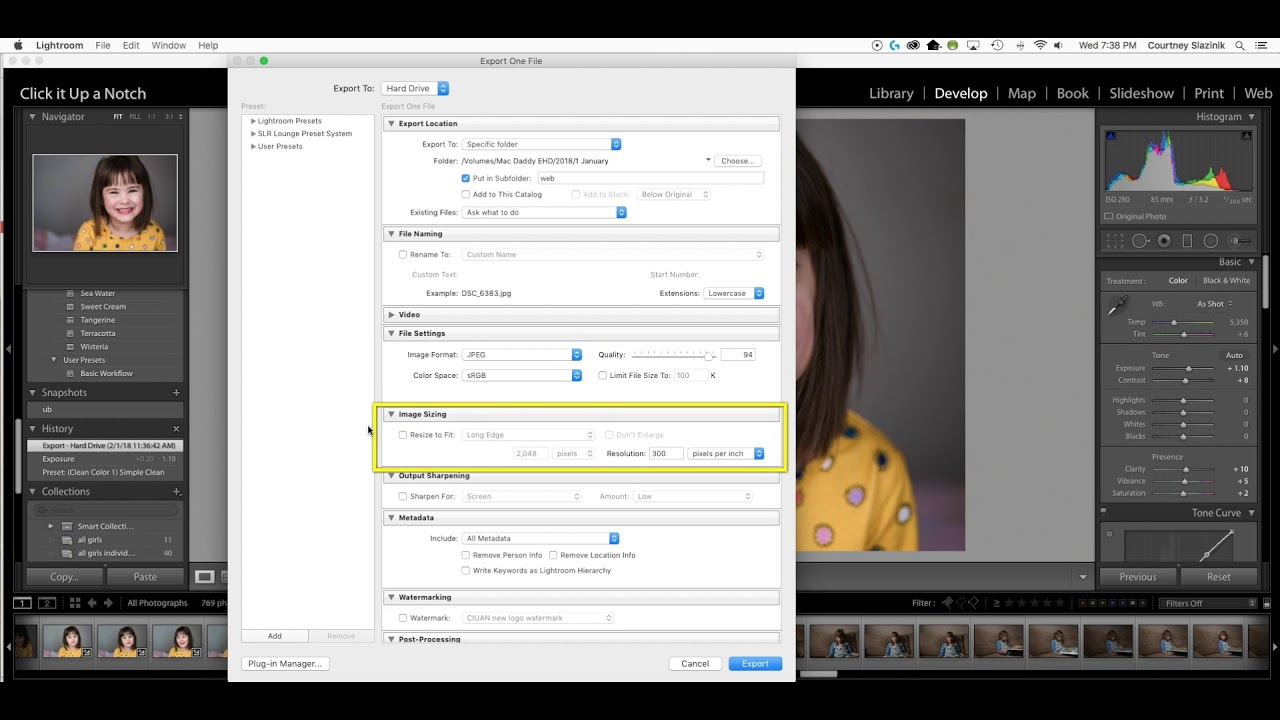Select the Graduated Filter tool

[1187, 241]
